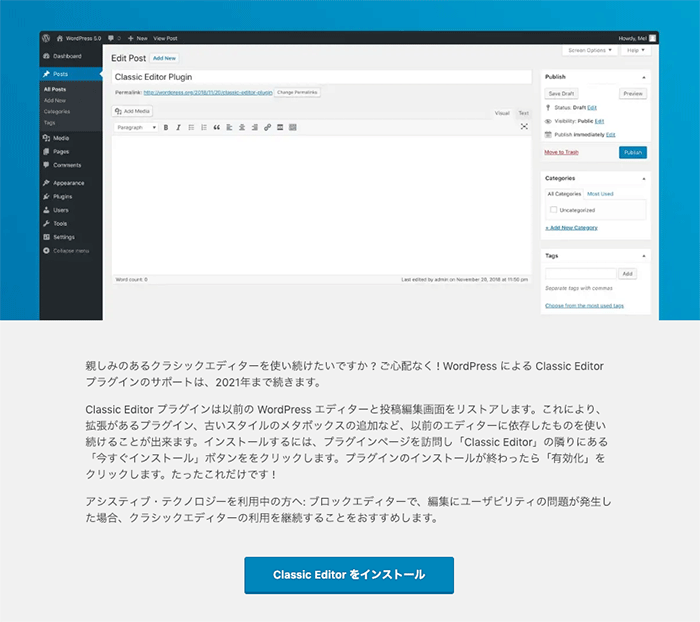This screenshot has width=700, height=622.
Task: Click the Save Draft button
Action: coord(561,94)
